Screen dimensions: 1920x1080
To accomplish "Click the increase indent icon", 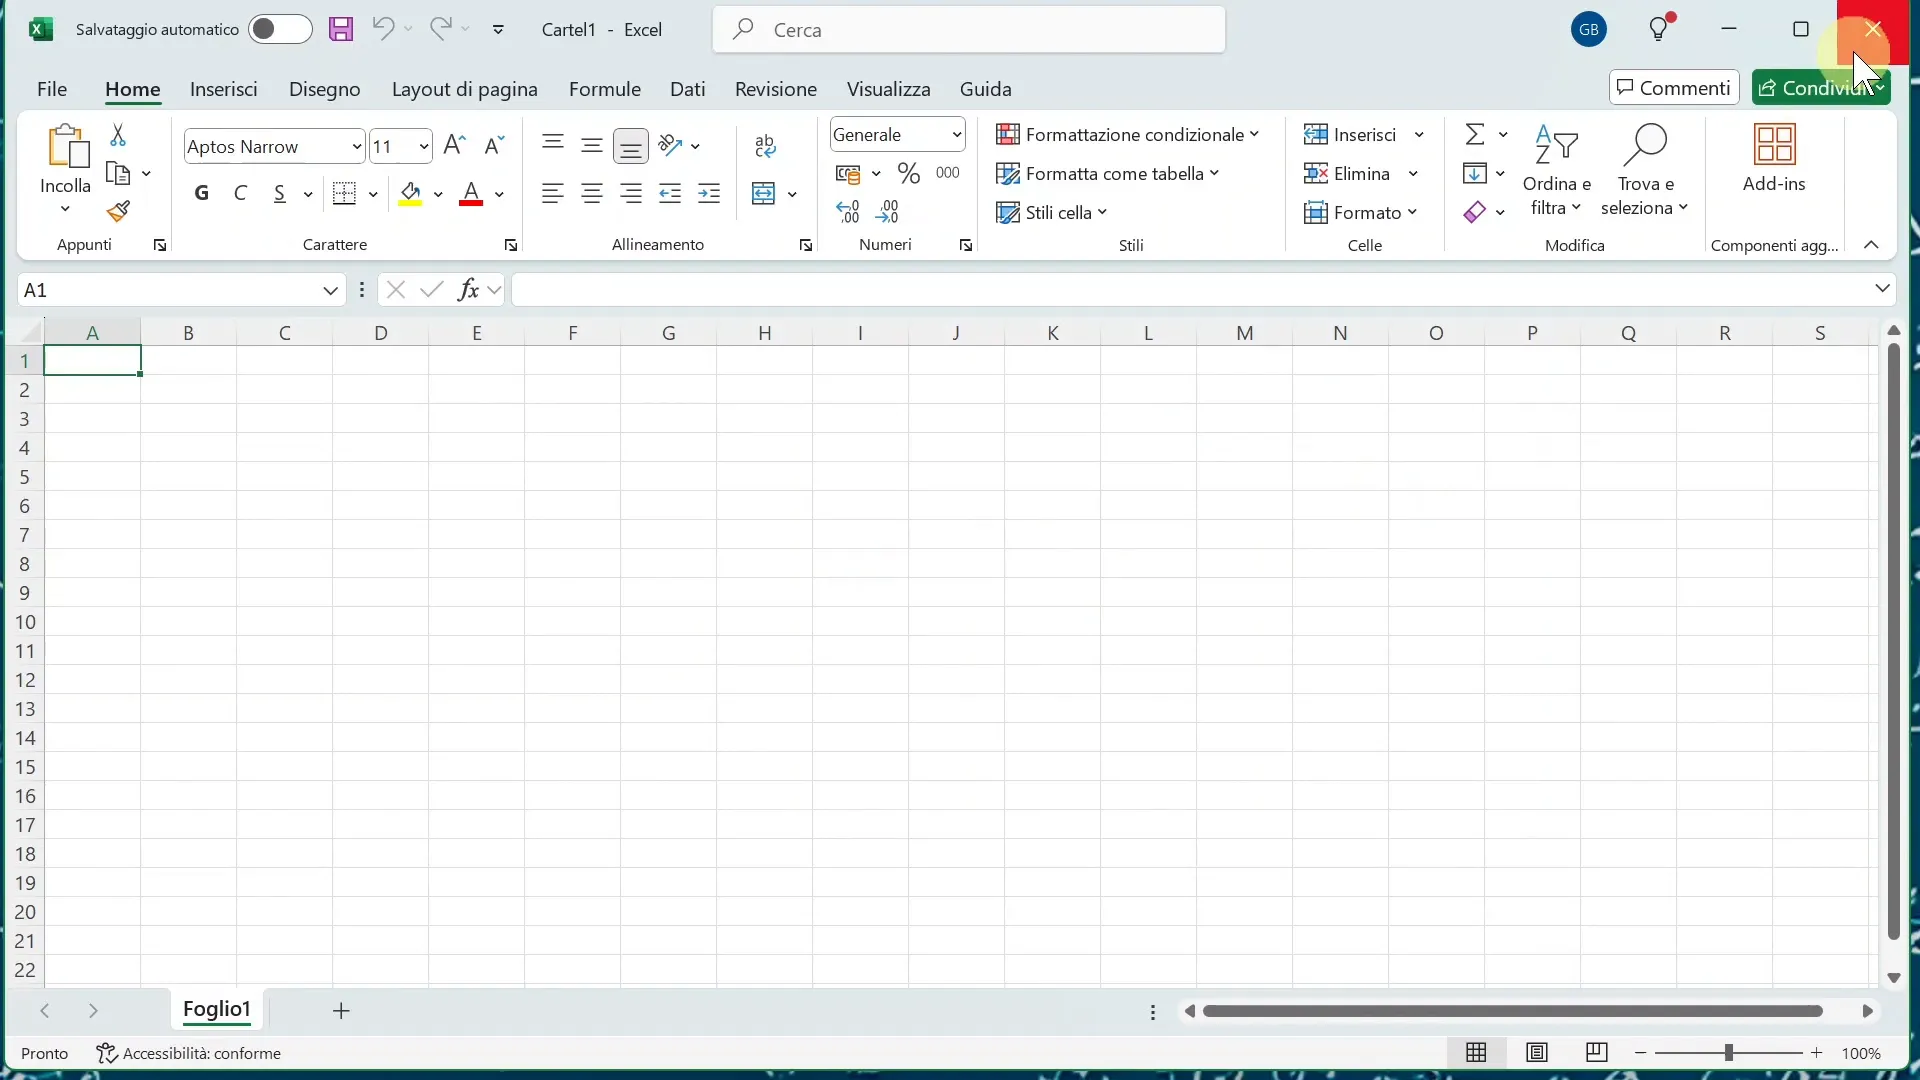I will 710,194.
